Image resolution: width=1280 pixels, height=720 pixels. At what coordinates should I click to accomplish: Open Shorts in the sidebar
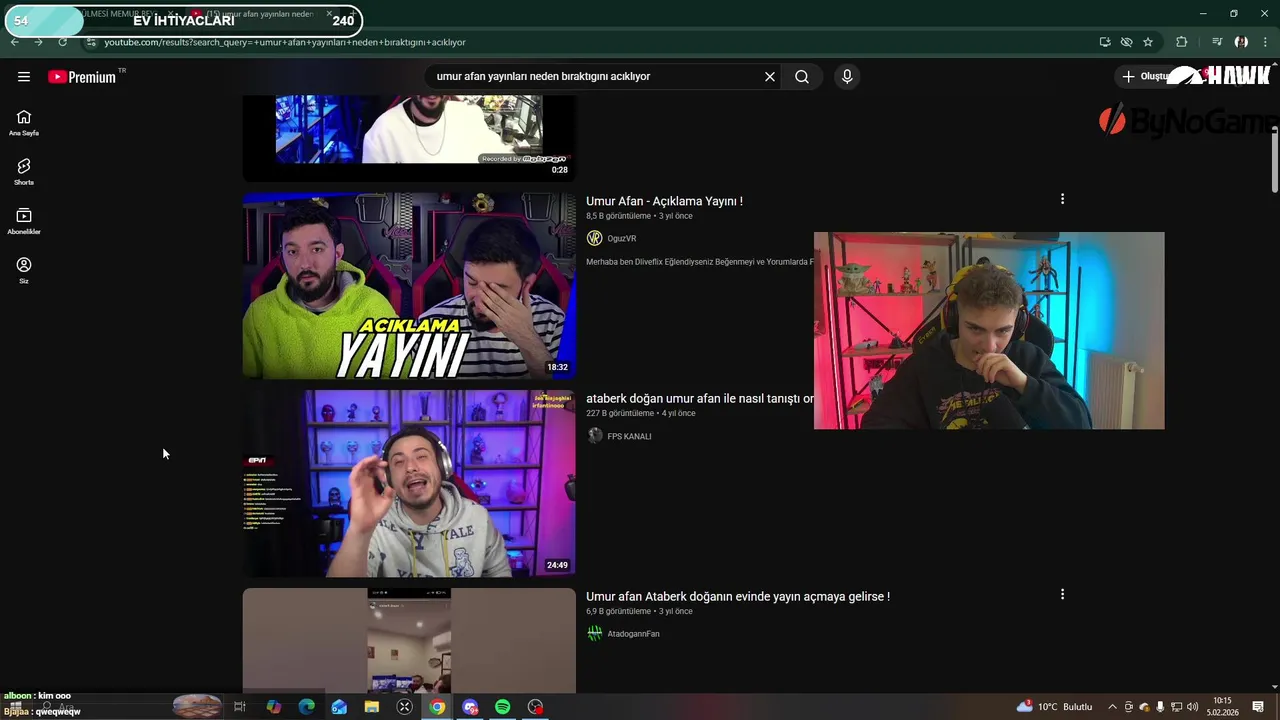click(24, 172)
